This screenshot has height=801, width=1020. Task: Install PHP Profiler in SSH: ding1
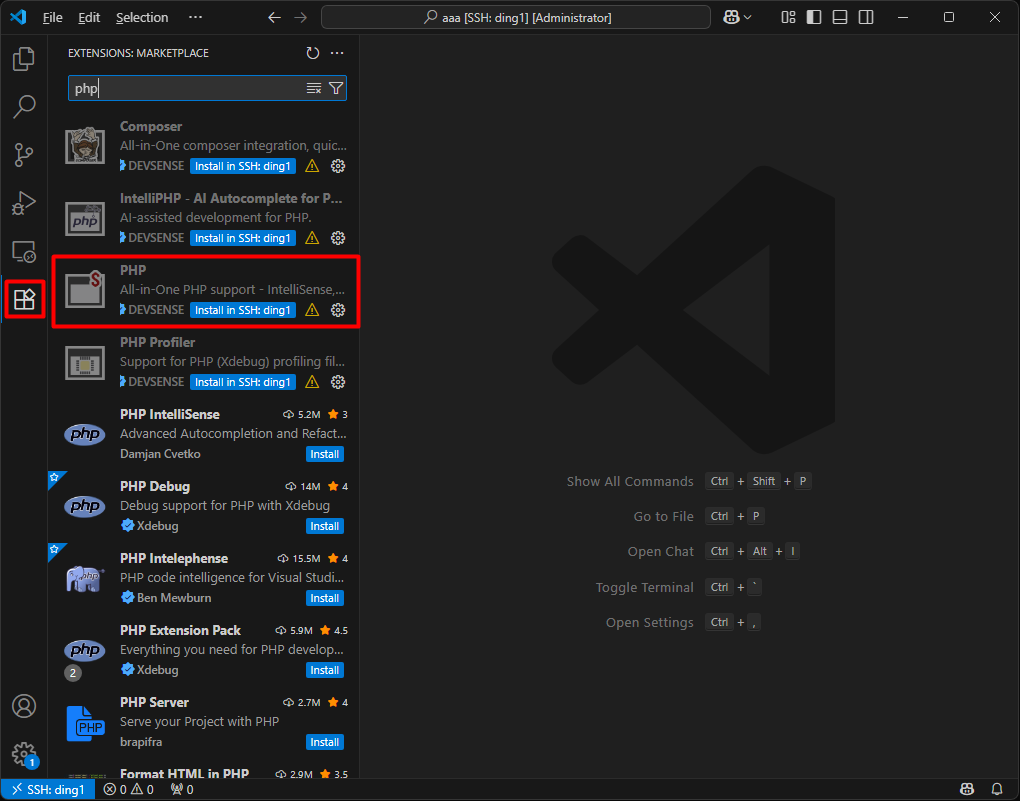click(243, 382)
